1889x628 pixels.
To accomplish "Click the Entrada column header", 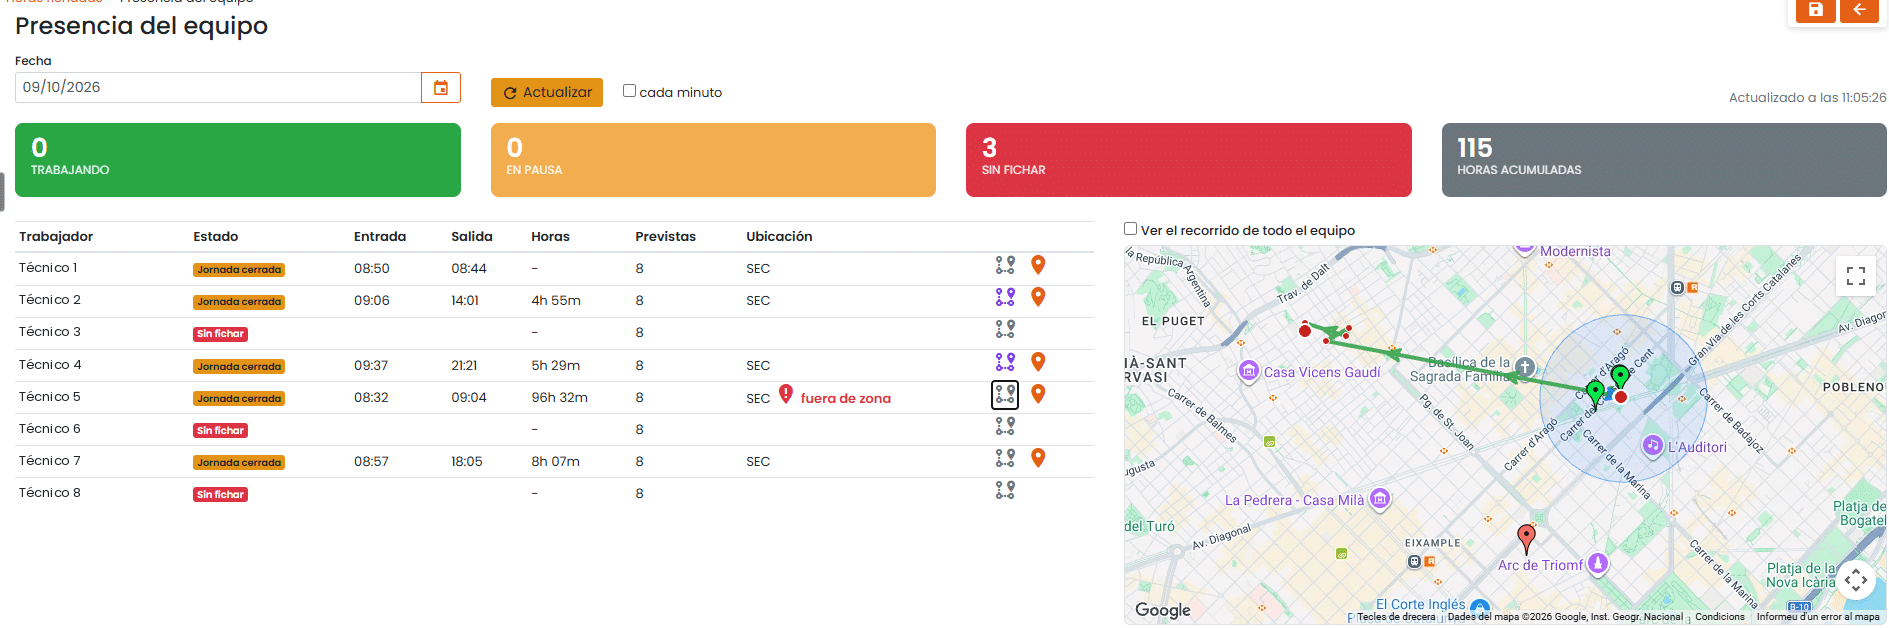I will click(380, 236).
